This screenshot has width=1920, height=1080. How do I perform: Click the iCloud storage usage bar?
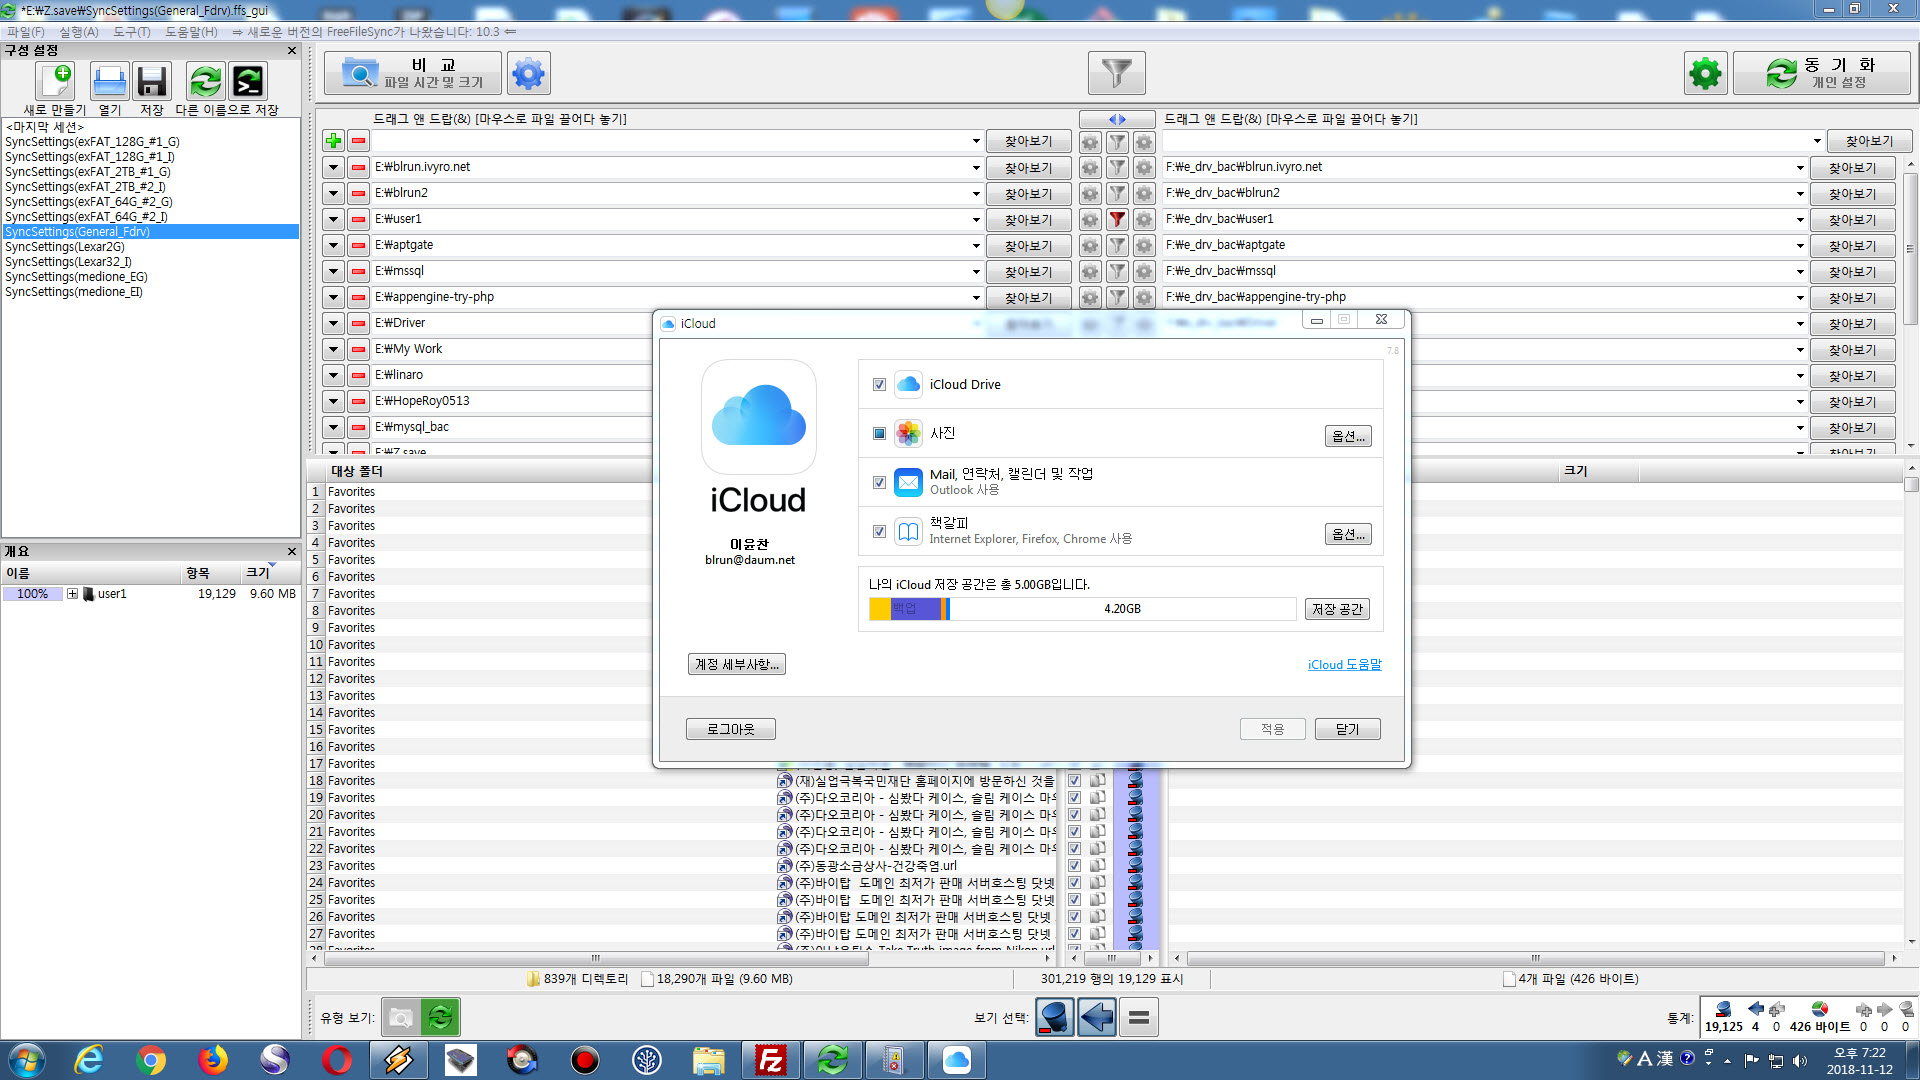[x=1082, y=609]
